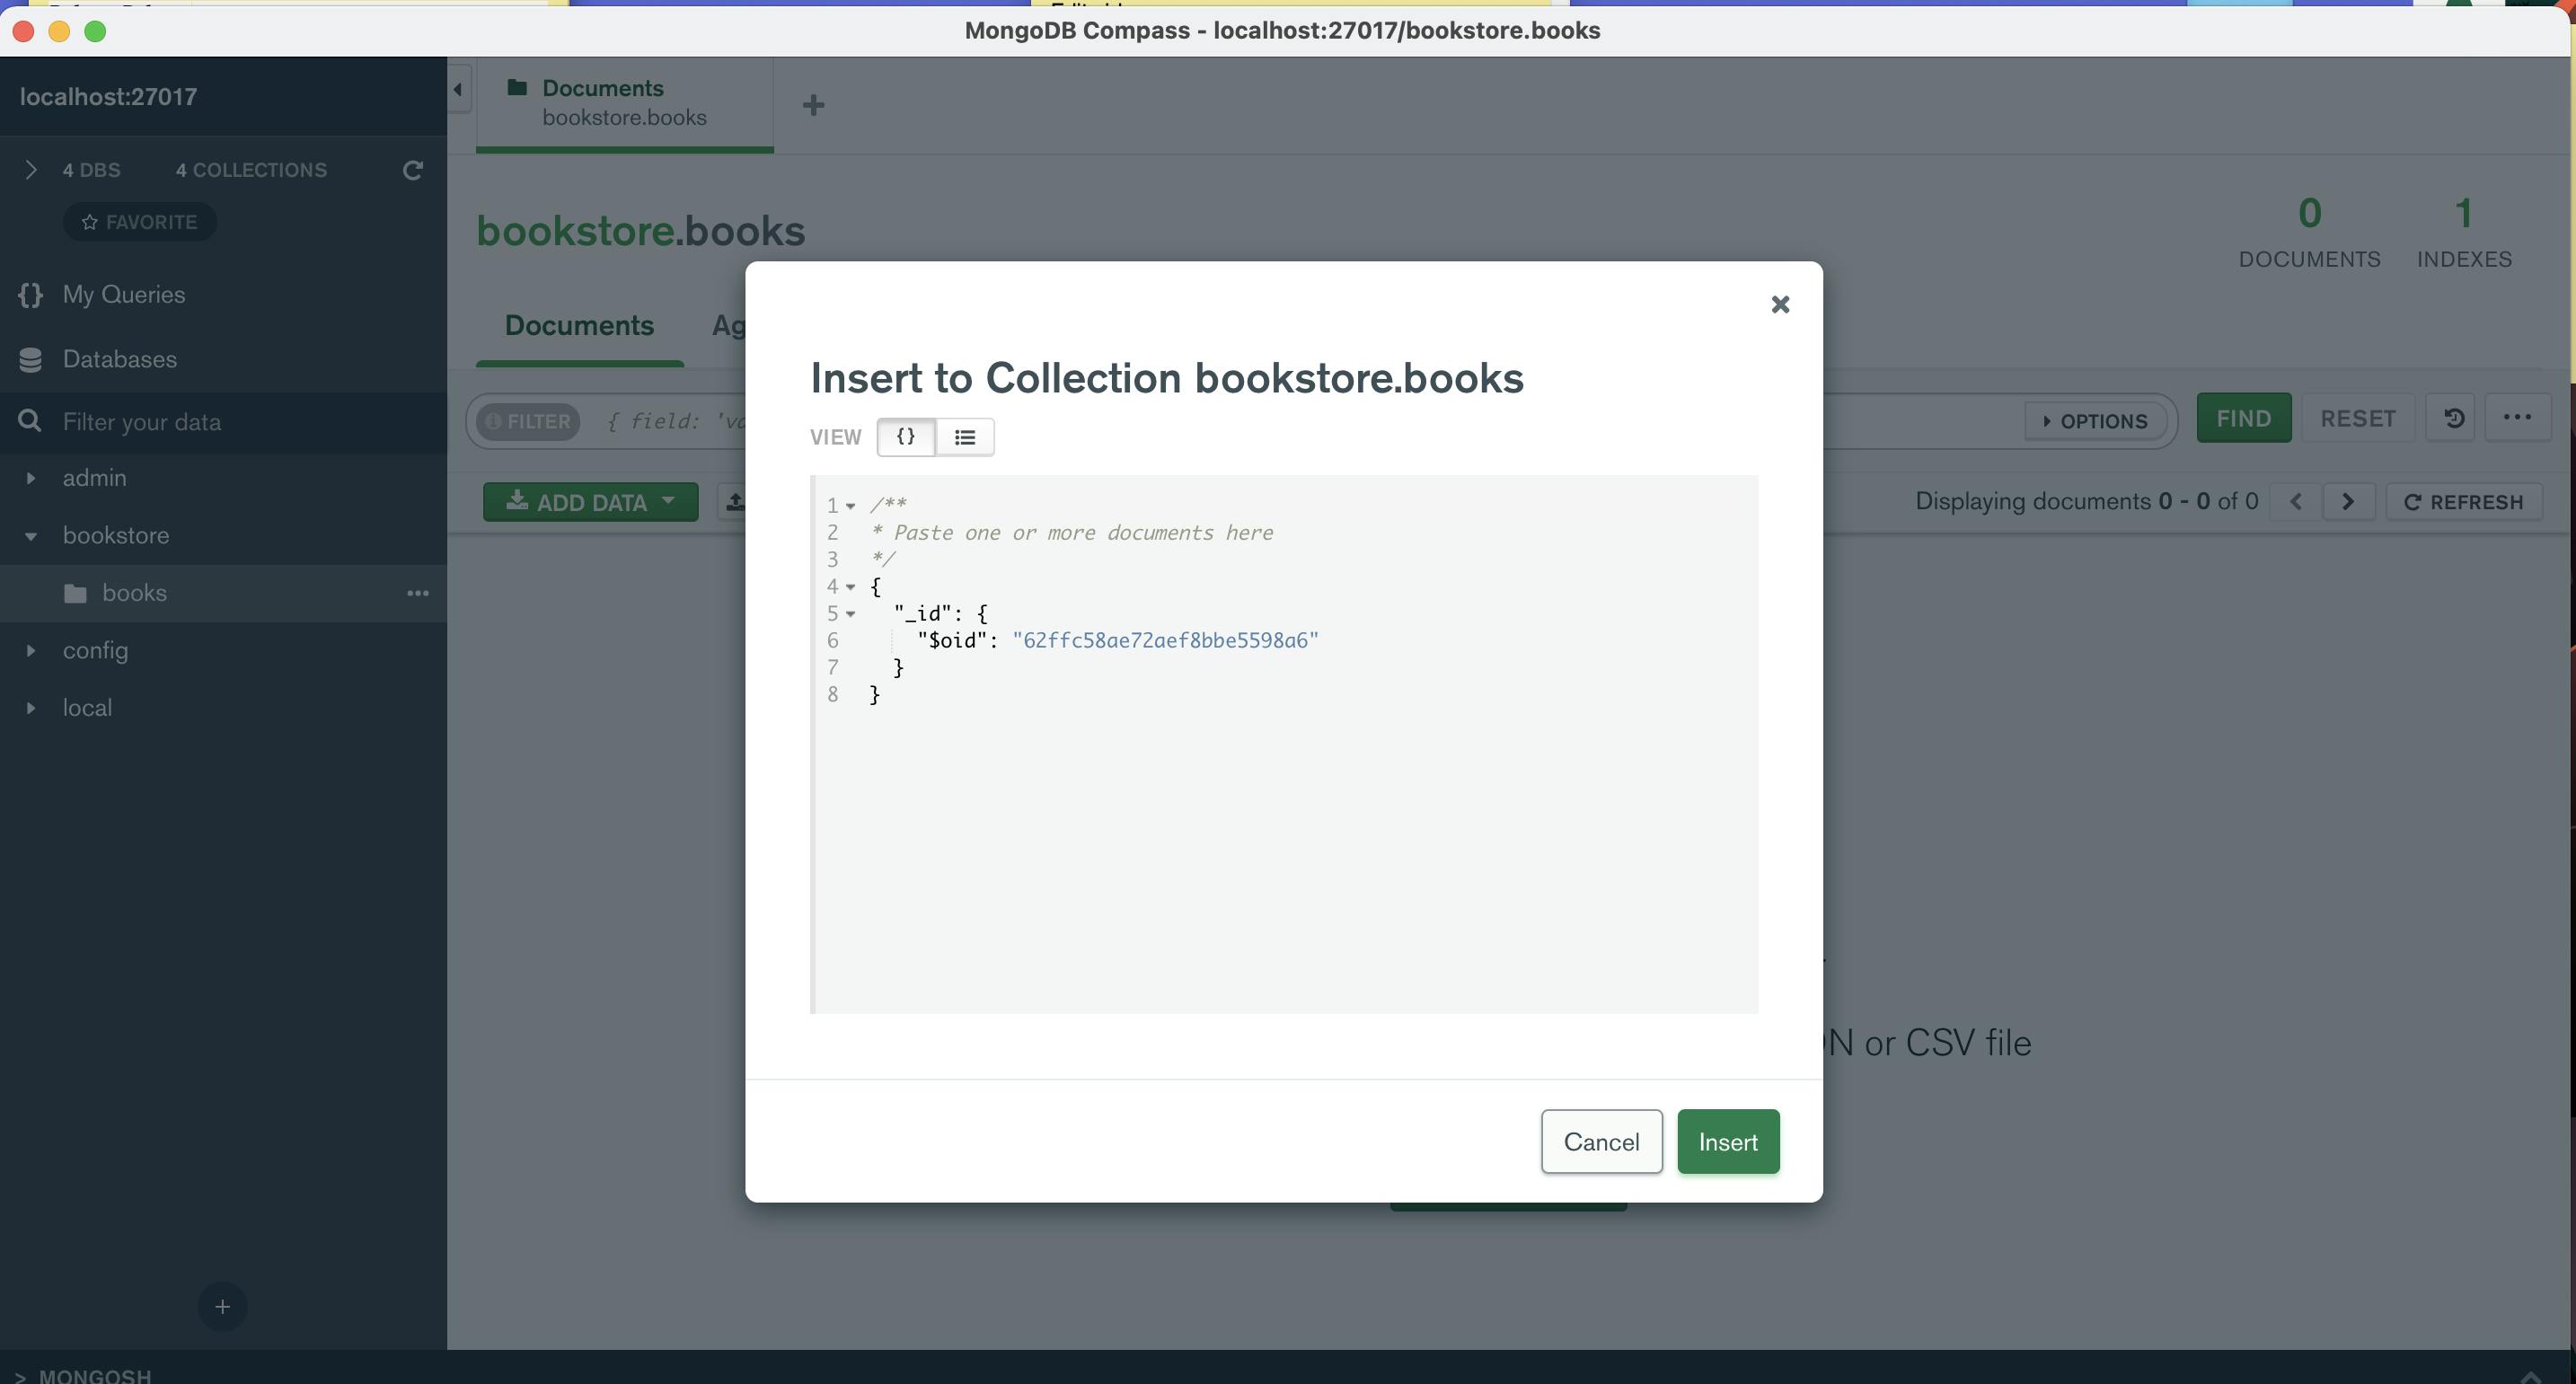This screenshot has width=2576, height=1384.
Task: Expand the config database
Action: (30, 651)
